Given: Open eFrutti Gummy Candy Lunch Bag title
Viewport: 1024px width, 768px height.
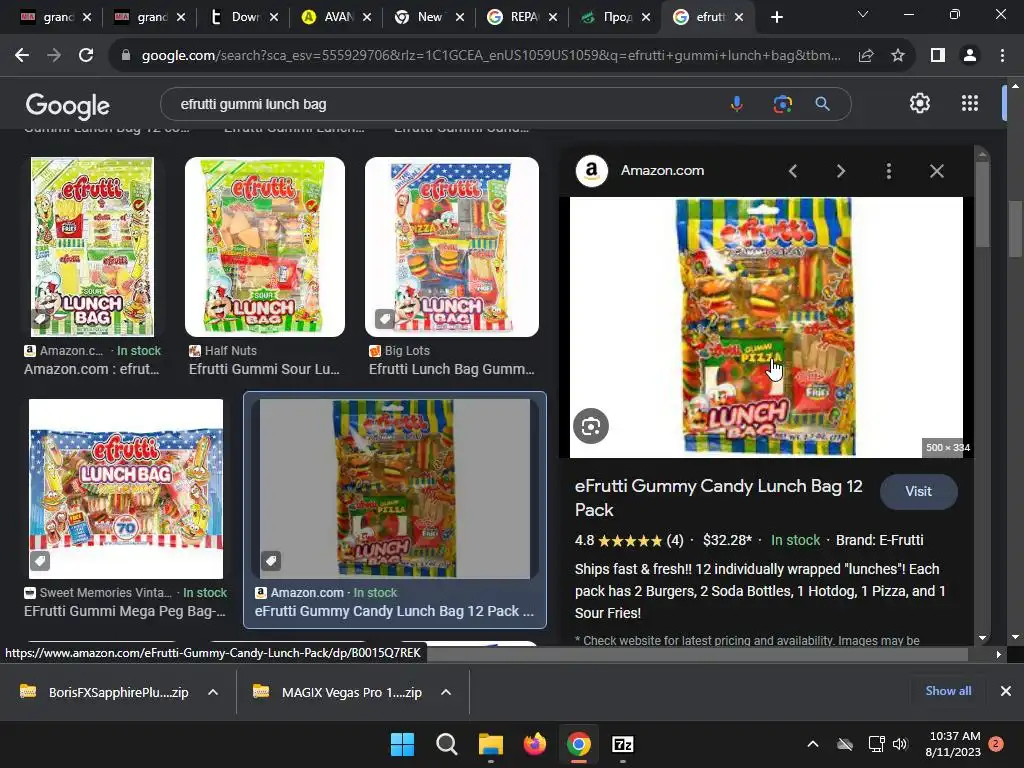Looking at the screenshot, I should (718, 498).
